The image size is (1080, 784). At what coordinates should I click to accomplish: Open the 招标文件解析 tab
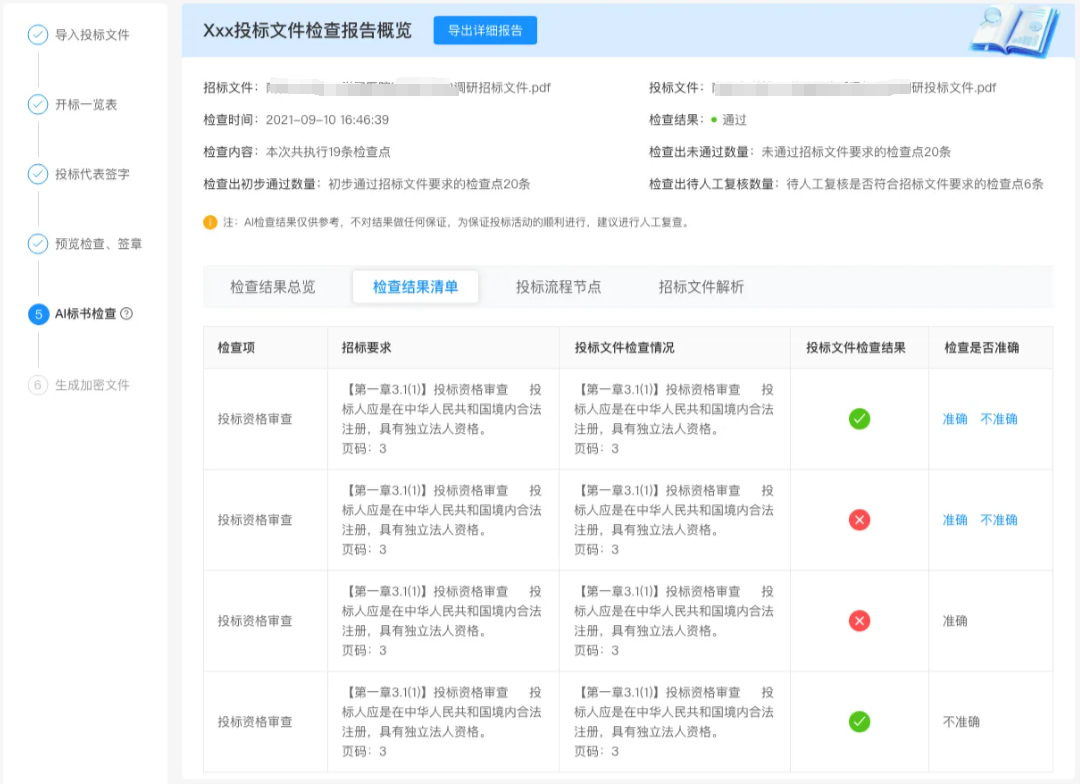(701, 287)
